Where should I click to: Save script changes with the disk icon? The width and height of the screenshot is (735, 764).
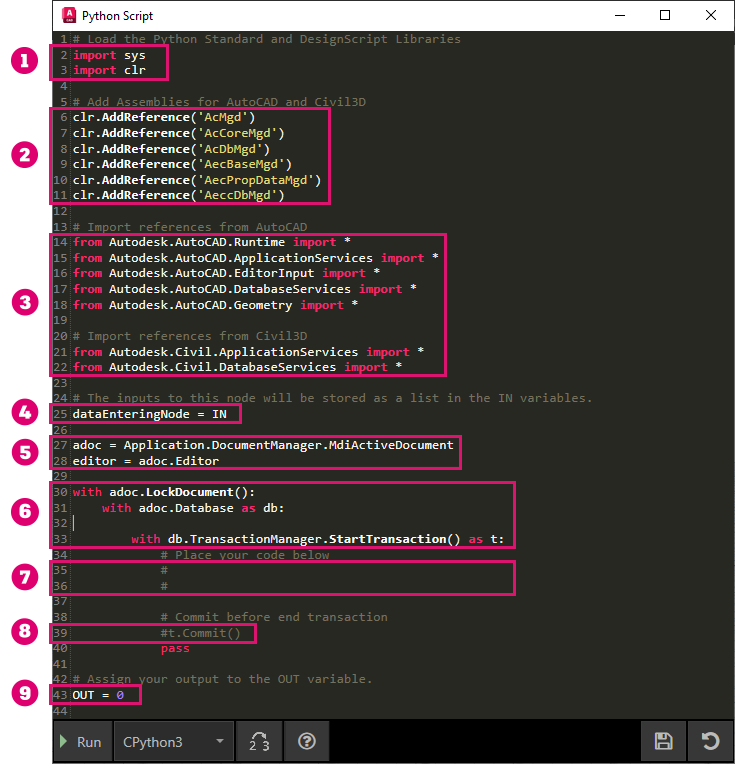(x=663, y=741)
